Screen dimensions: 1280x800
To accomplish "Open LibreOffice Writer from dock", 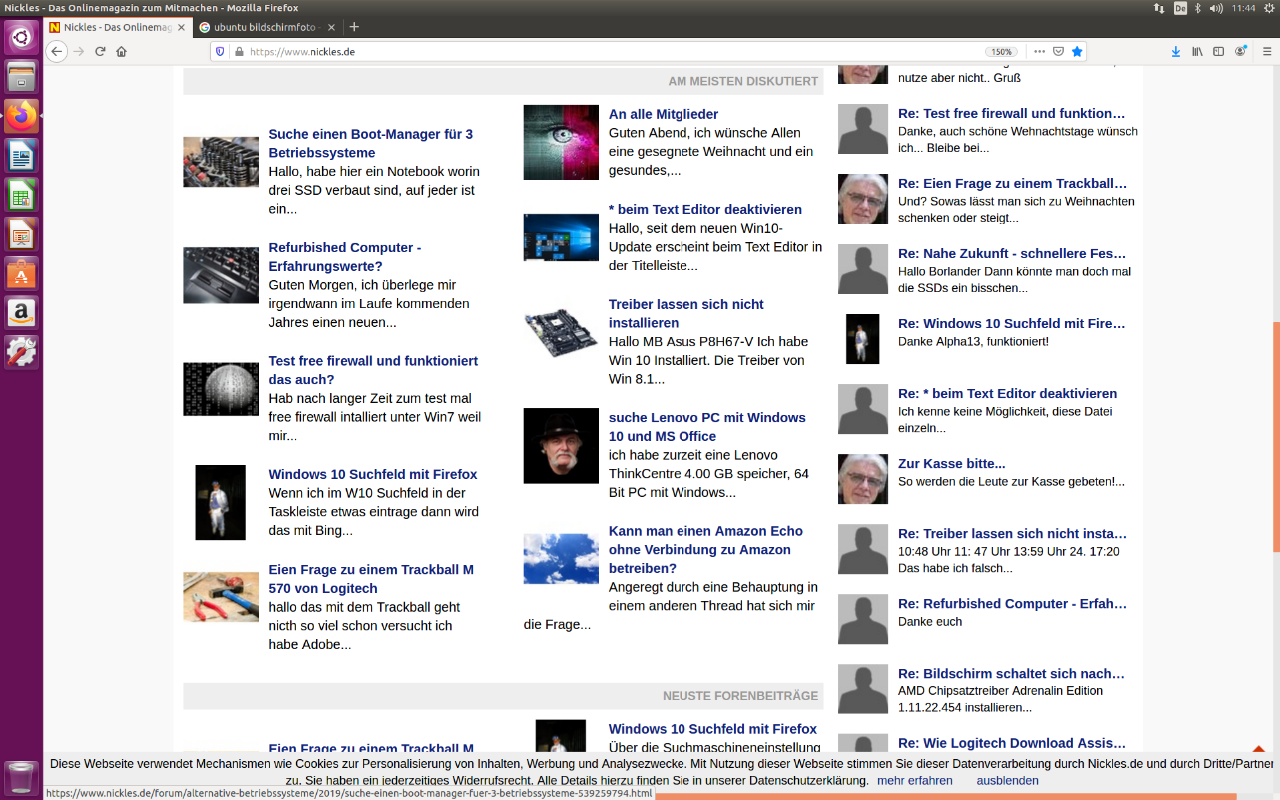I will coord(21,155).
